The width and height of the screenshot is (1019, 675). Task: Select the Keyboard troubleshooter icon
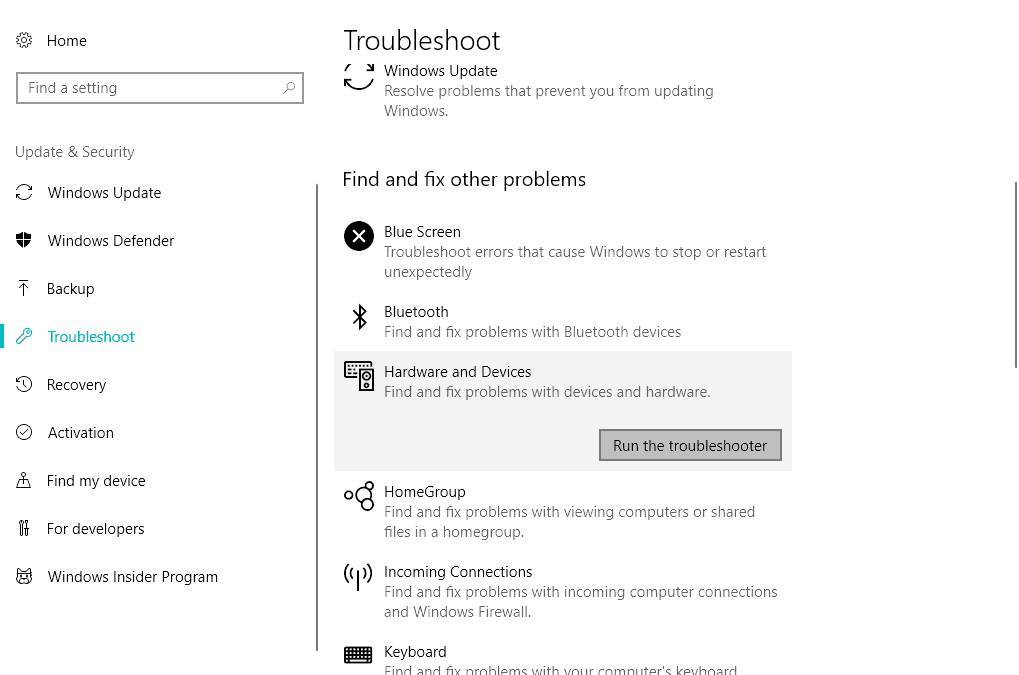pos(359,656)
